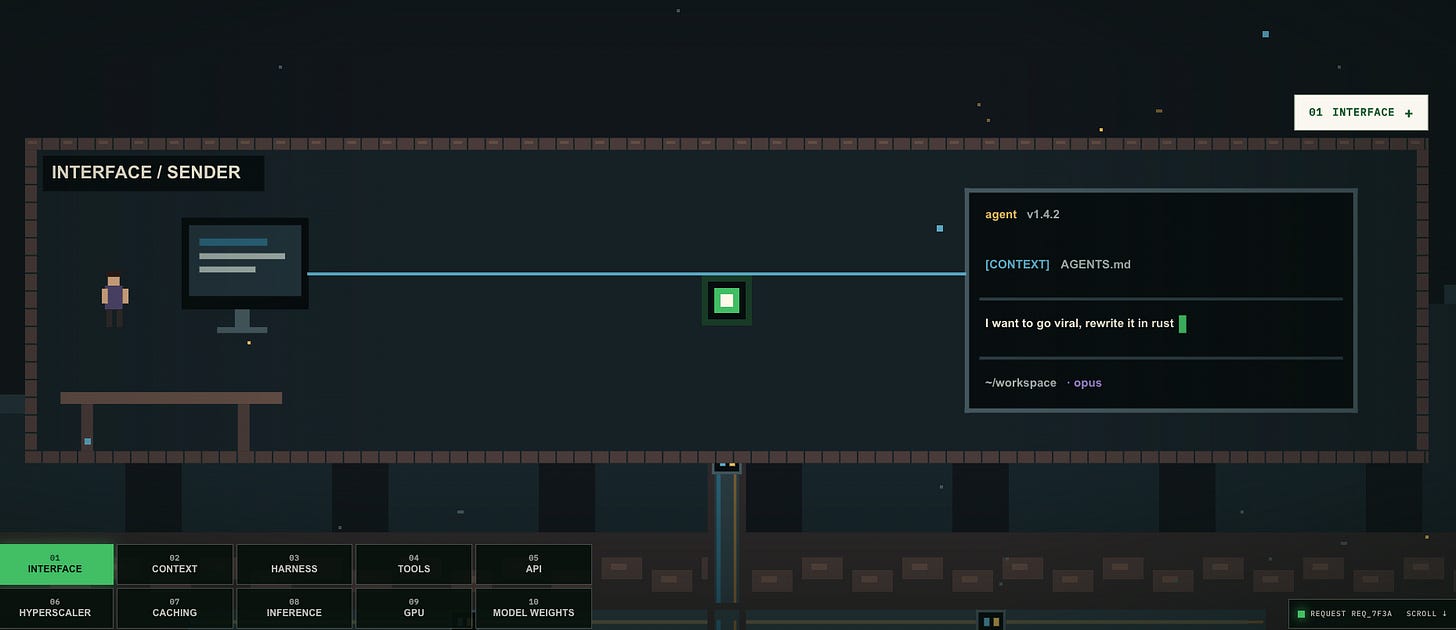Click the opus model label
This screenshot has height=630, width=1456.
[x=1088, y=383]
